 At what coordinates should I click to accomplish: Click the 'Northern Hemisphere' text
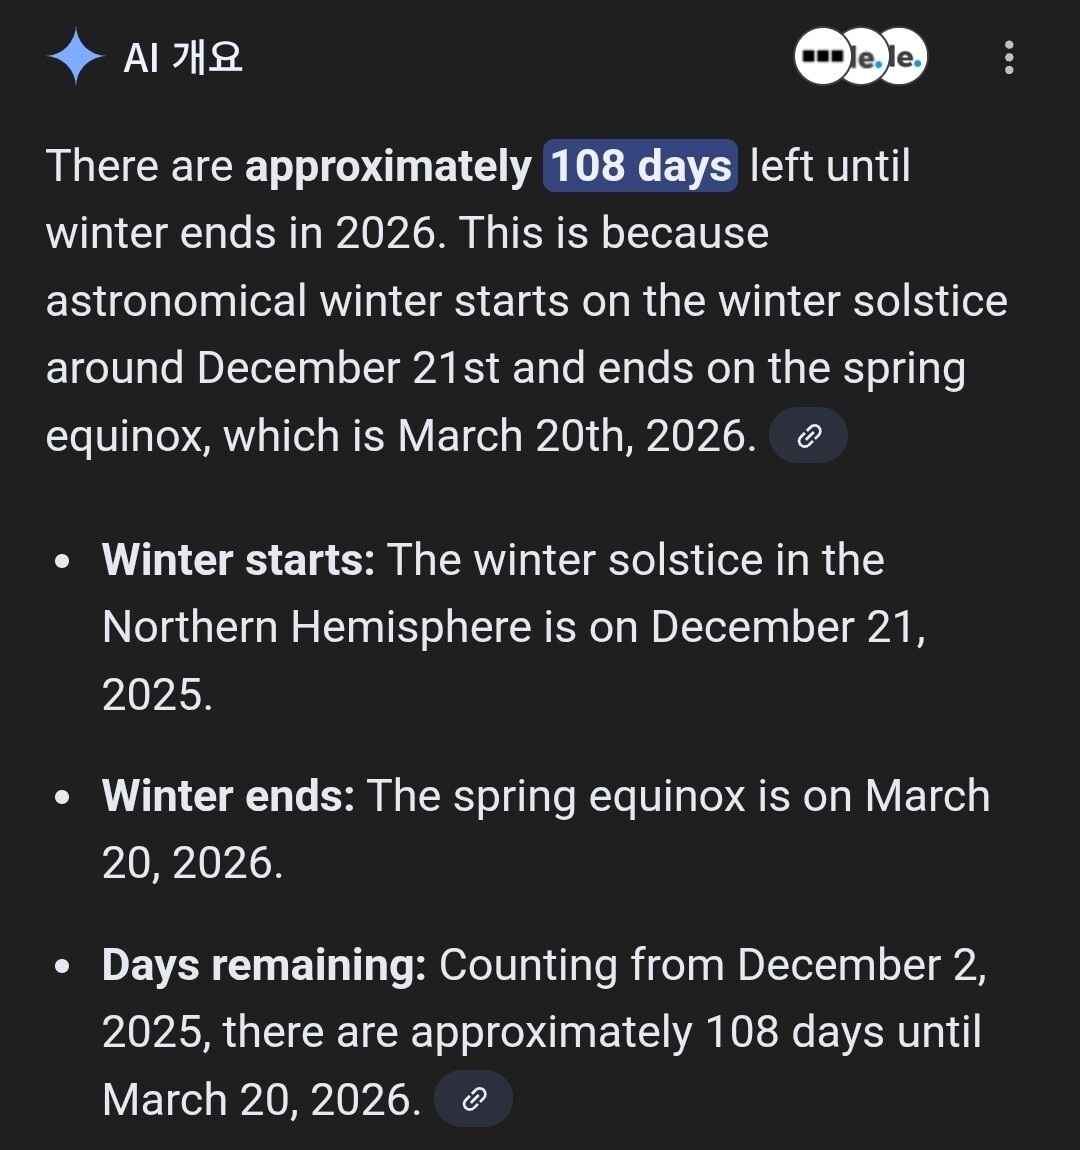pyautogui.click(x=316, y=628)
